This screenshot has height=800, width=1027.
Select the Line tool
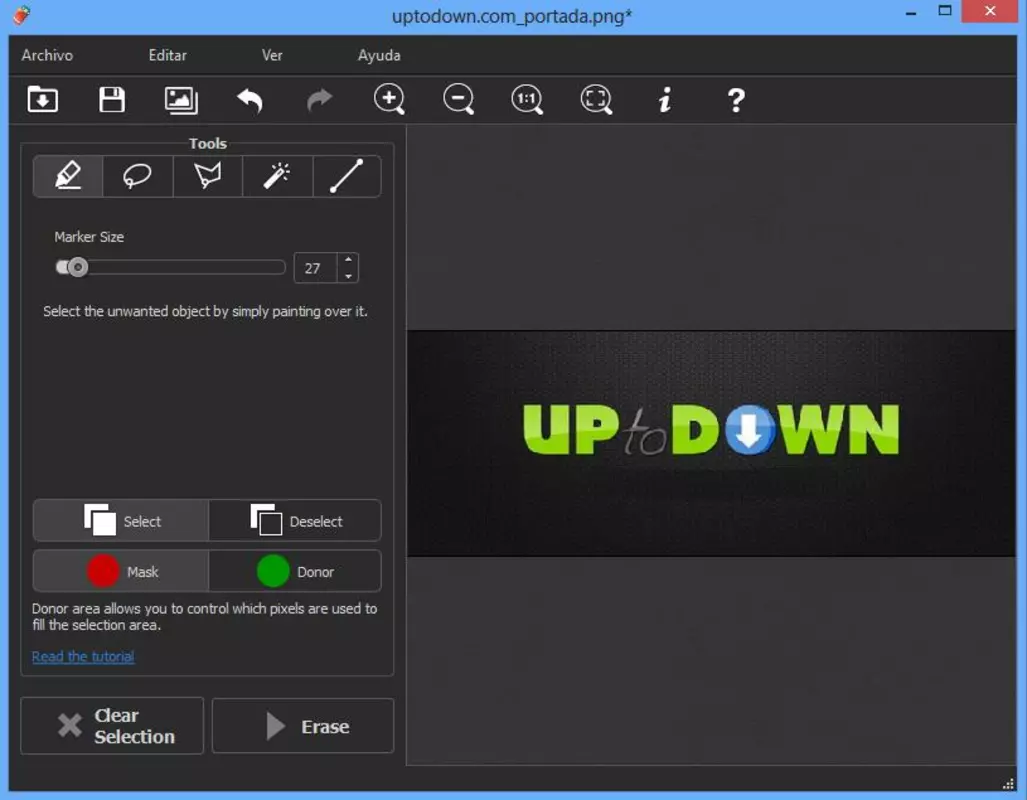point(346,176)
